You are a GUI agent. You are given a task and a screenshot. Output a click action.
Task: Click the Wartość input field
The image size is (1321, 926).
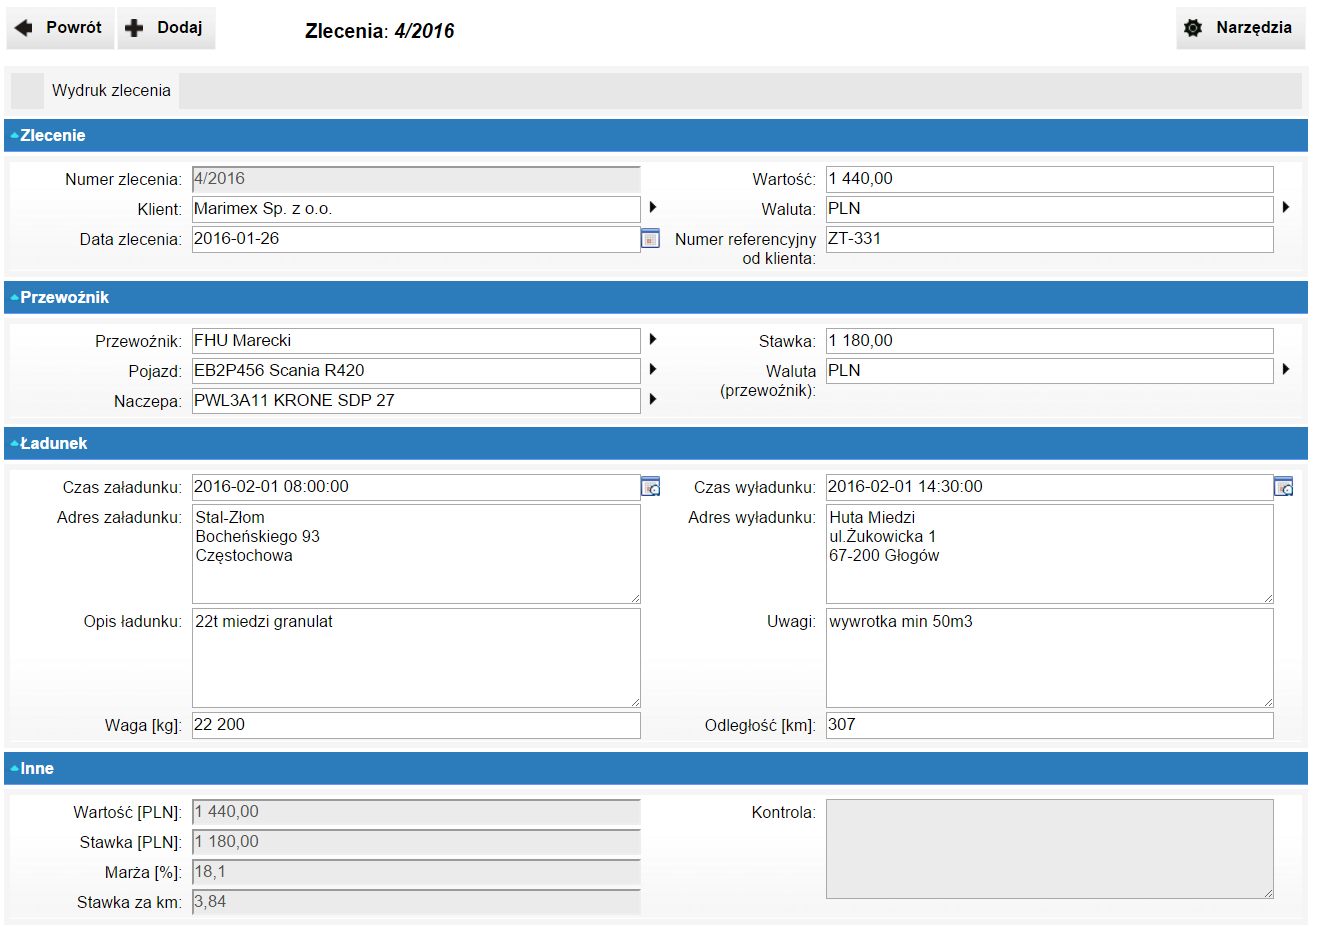click(x=1049, y=179)
